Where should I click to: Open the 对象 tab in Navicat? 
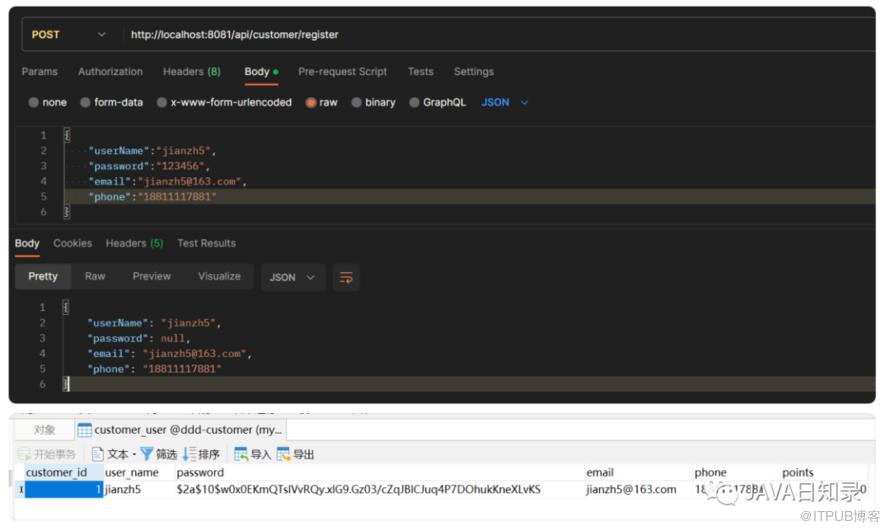45,430
